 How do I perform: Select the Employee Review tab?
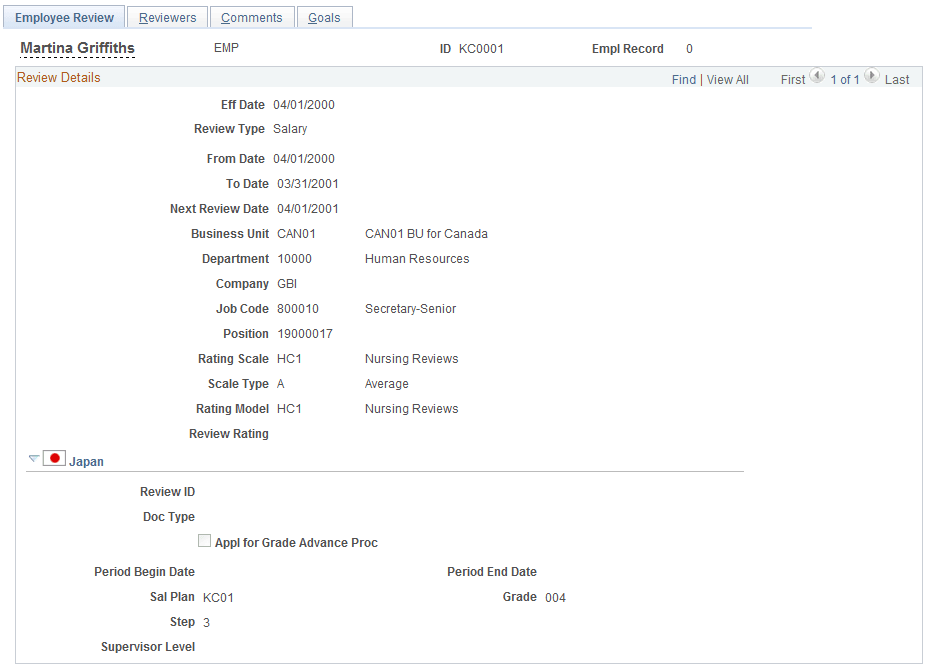pyautogui.click(x=64, y=17)
